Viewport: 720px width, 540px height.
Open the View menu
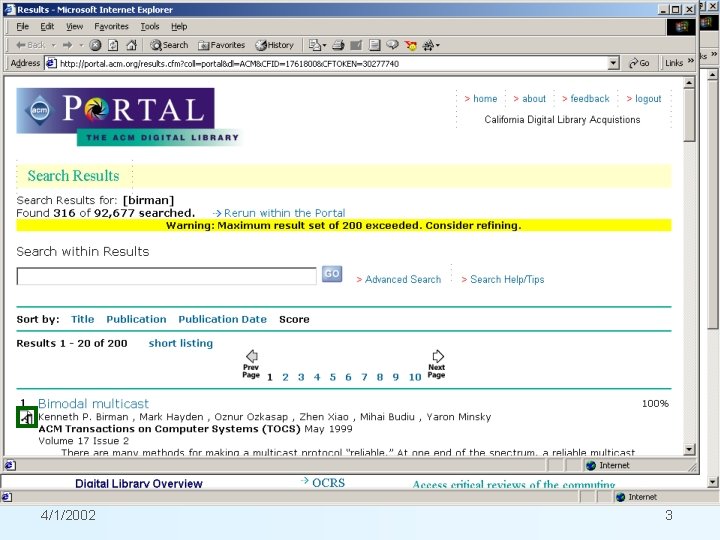coord(74,27)
